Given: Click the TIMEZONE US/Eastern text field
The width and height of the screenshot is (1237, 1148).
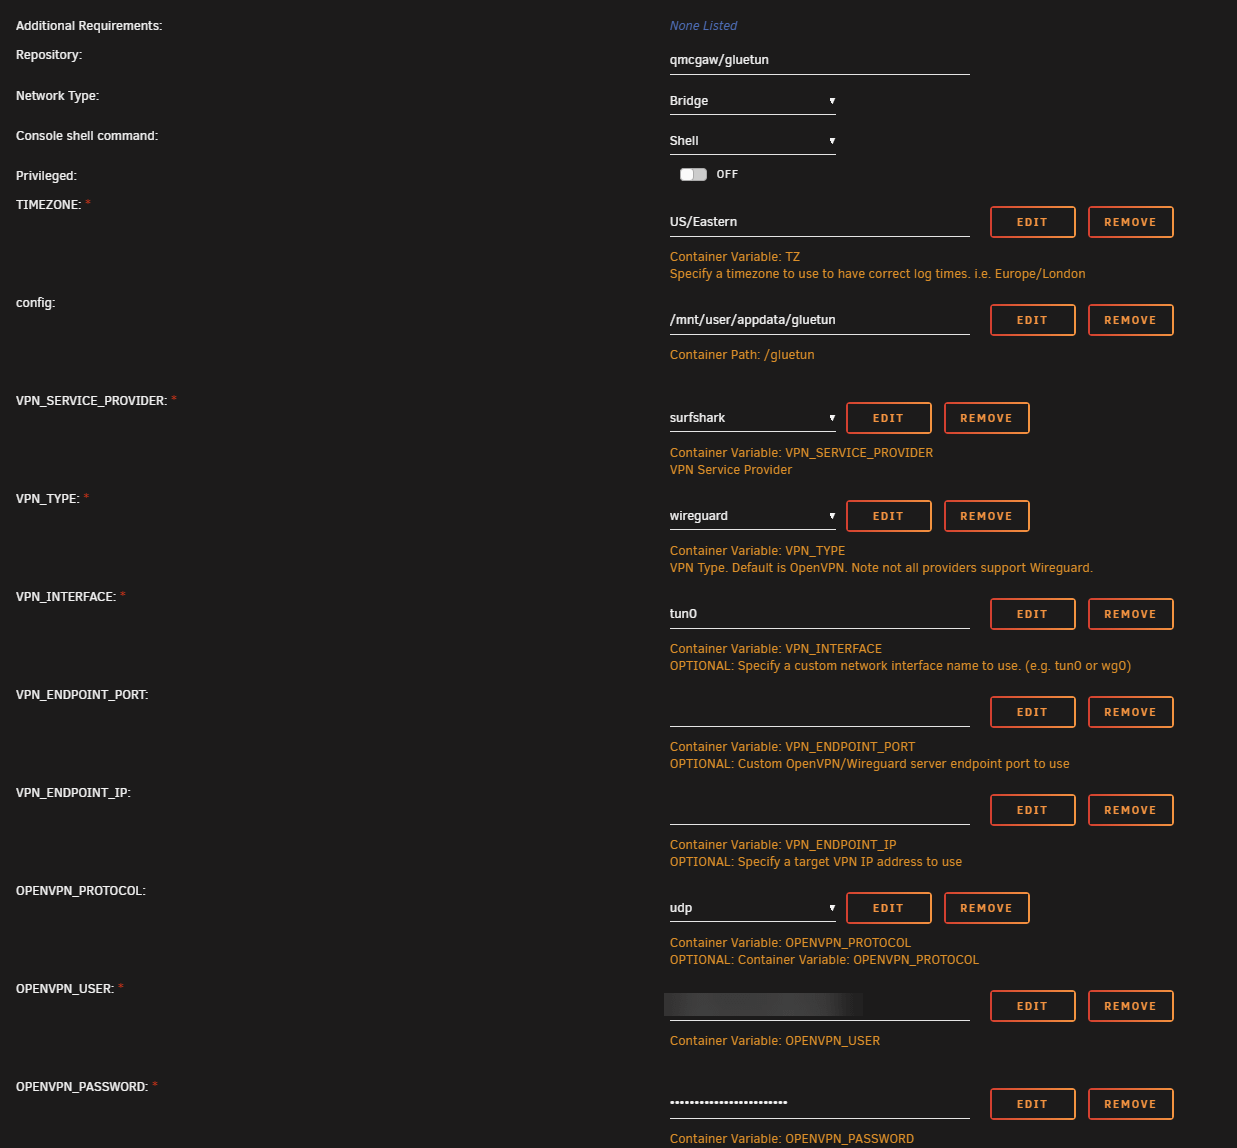Looking at the screenshot, I should point(819,222).
